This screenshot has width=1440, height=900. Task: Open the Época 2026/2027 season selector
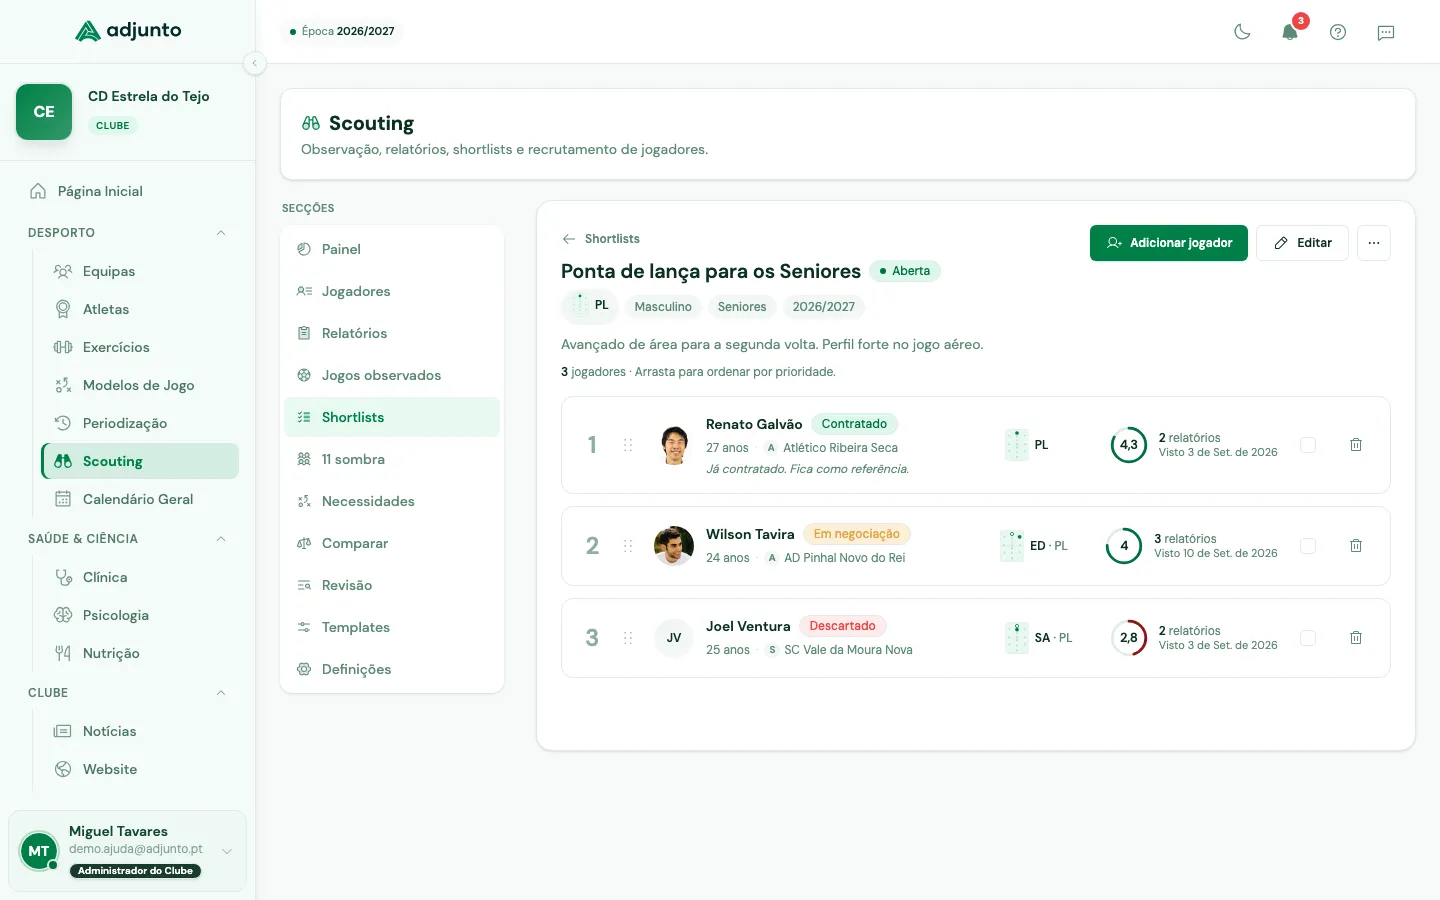pyautogui.click(x=342, y=31)
